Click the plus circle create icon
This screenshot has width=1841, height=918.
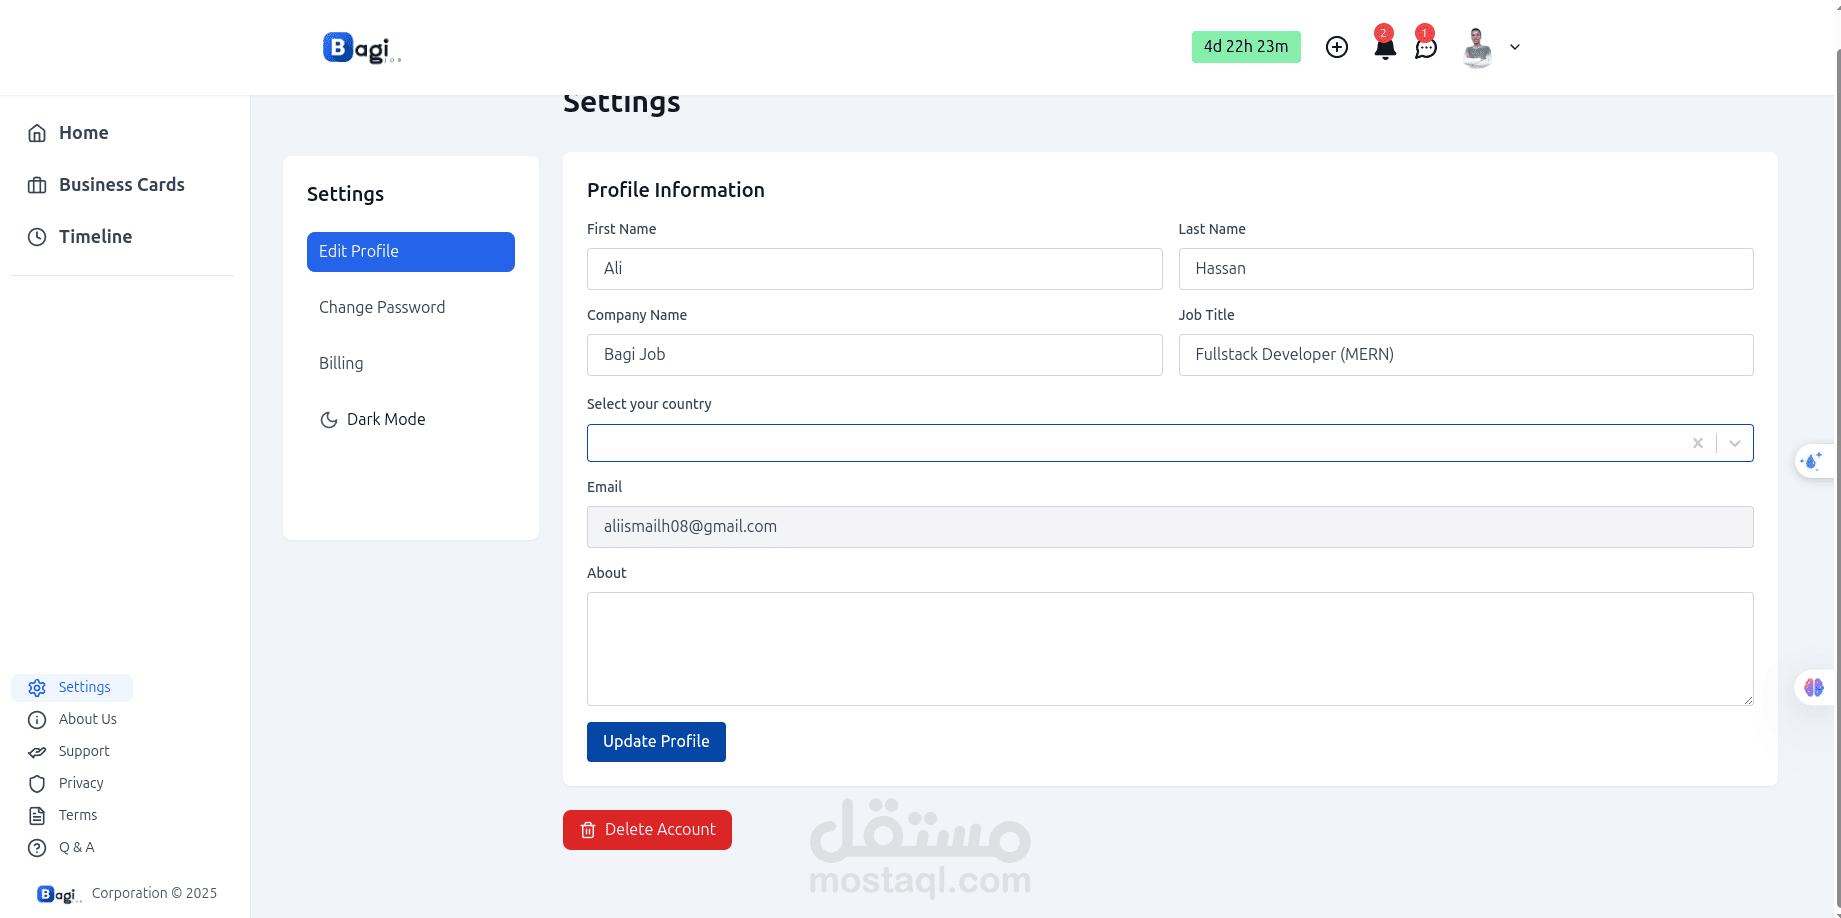pyautogui.click(x=1337, y=47)
